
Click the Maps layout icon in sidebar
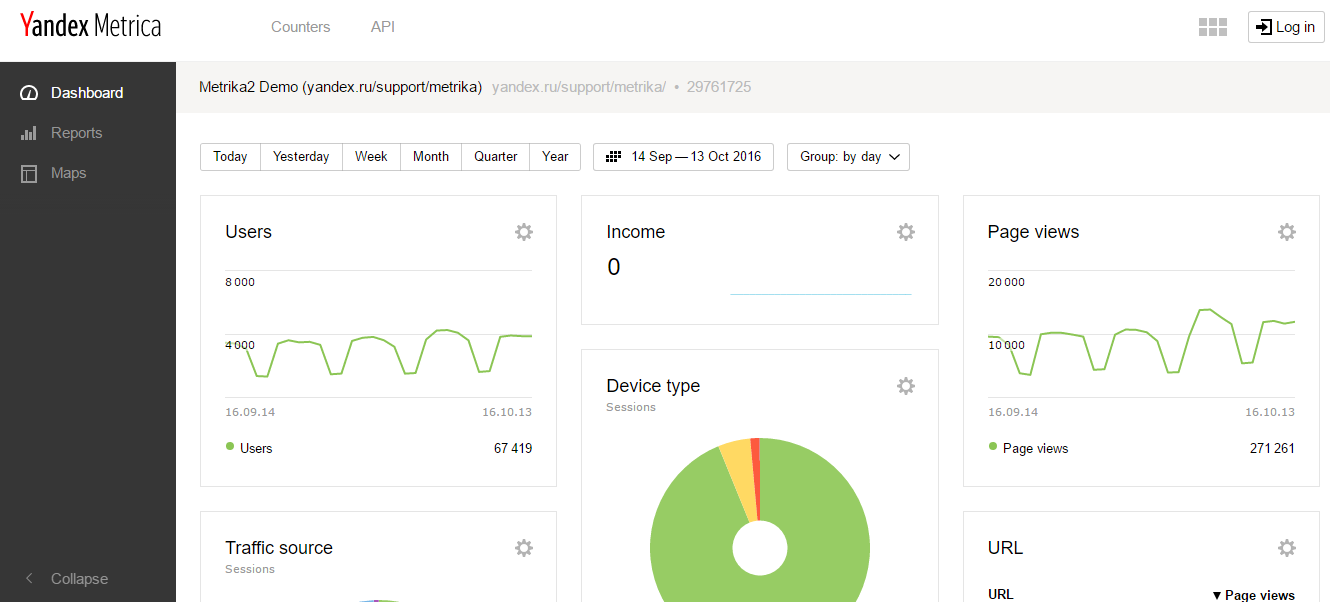click(x=29, y=173)
